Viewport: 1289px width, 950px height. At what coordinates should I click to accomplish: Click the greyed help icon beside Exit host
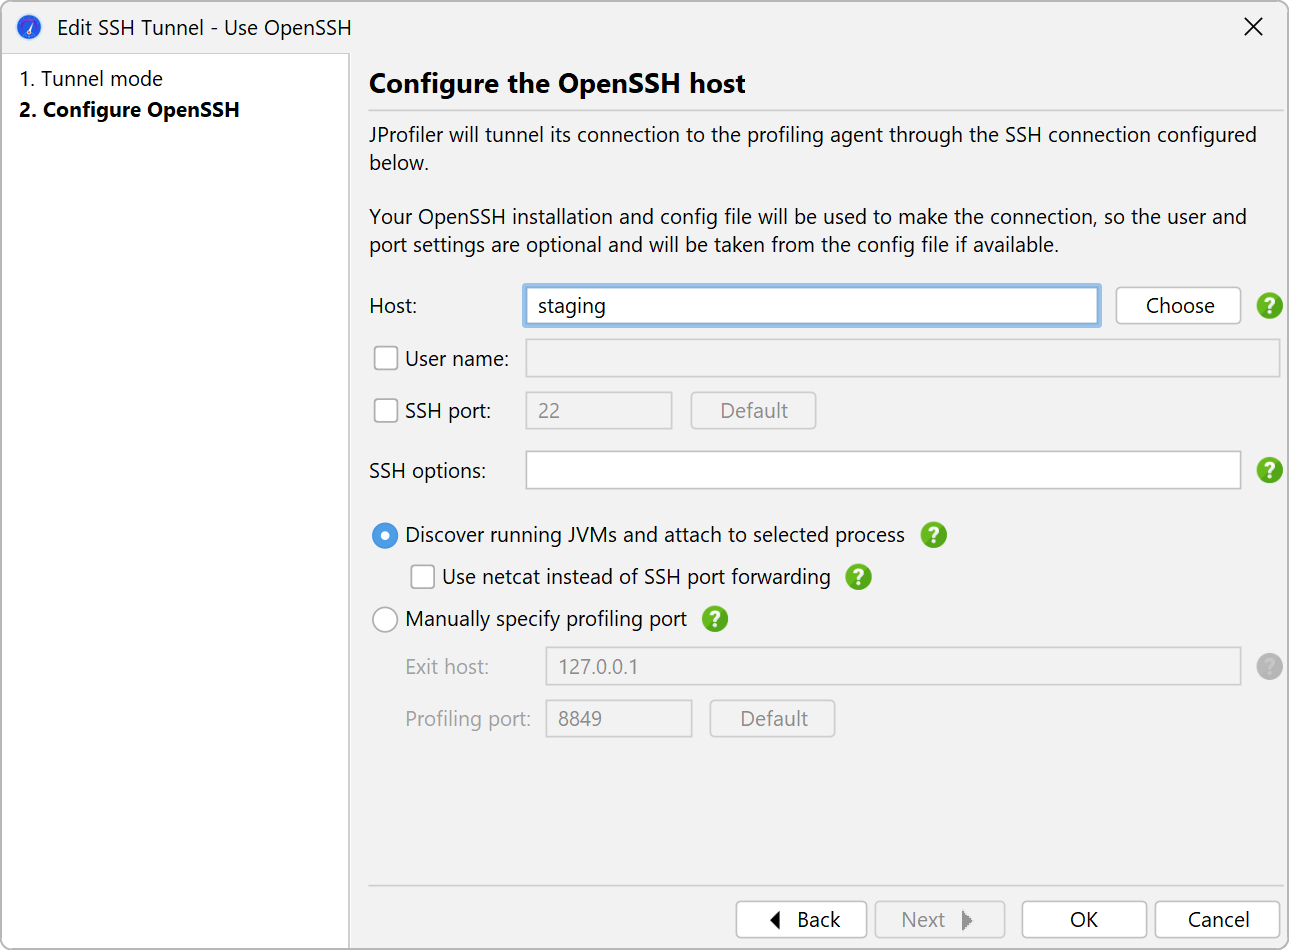[x=1269, y=667]
